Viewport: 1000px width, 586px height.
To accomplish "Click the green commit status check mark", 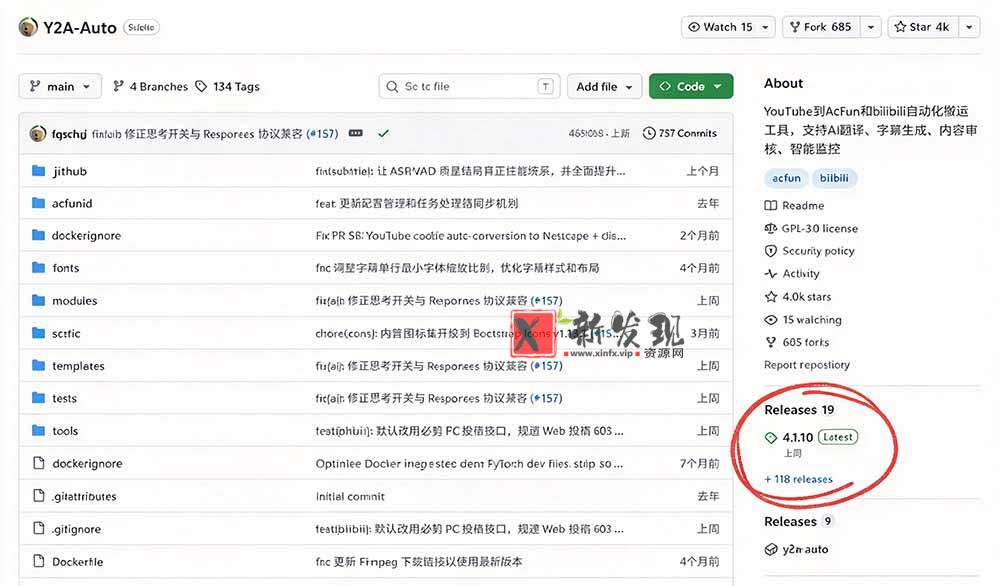I will point(383,133).
